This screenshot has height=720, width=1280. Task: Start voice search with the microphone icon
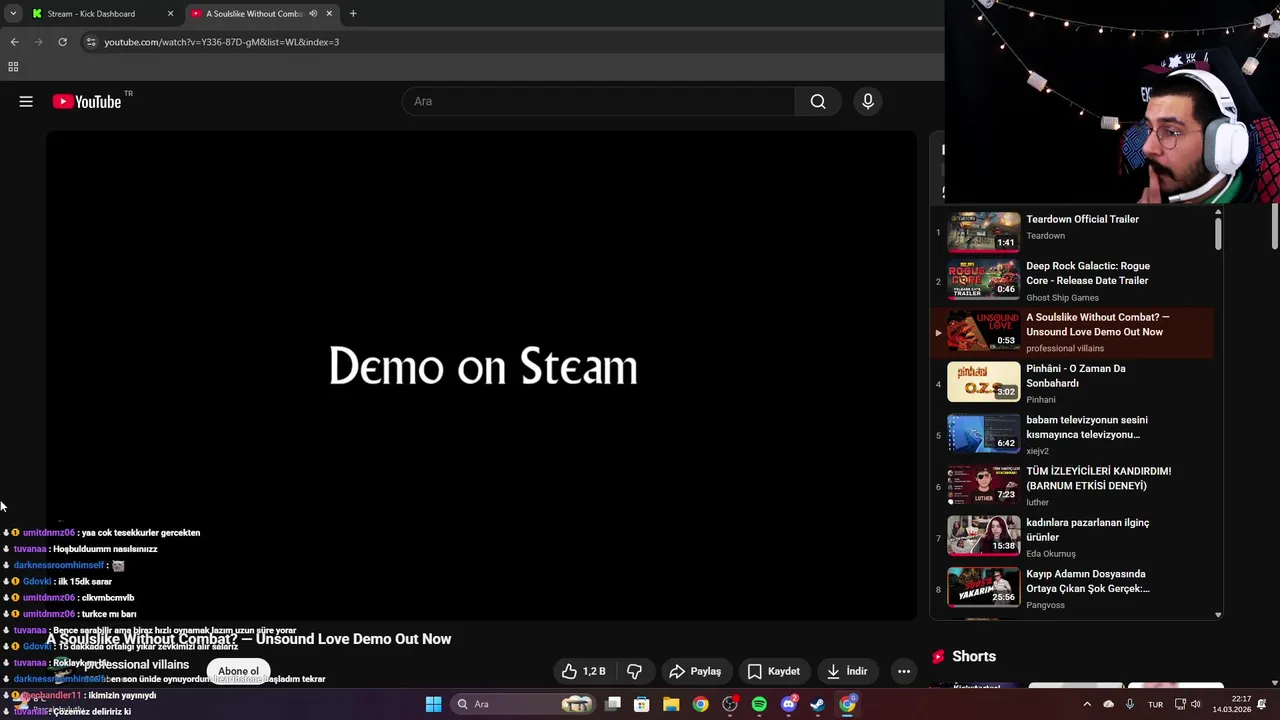868,101
